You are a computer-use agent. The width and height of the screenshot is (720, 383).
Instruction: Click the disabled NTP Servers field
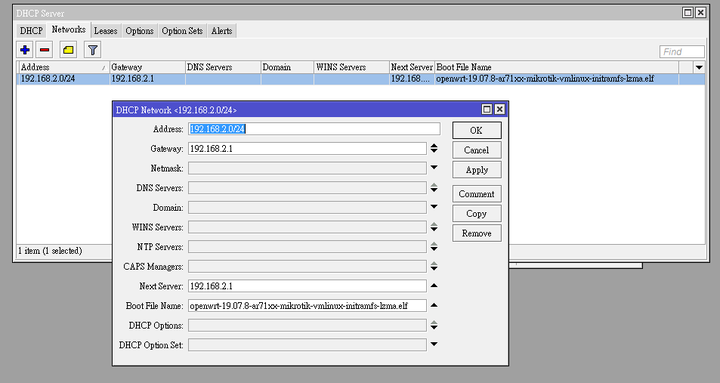pos(307,247)
